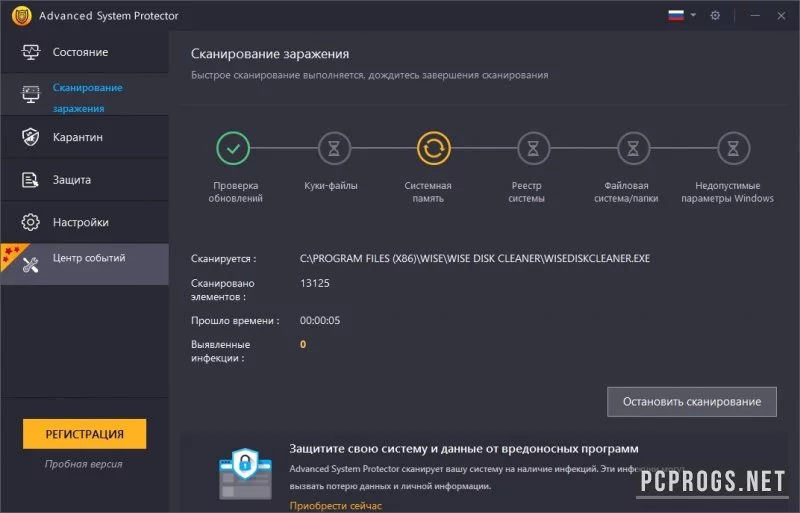Click the active Системная память scan icon

(x=434, y=148)
